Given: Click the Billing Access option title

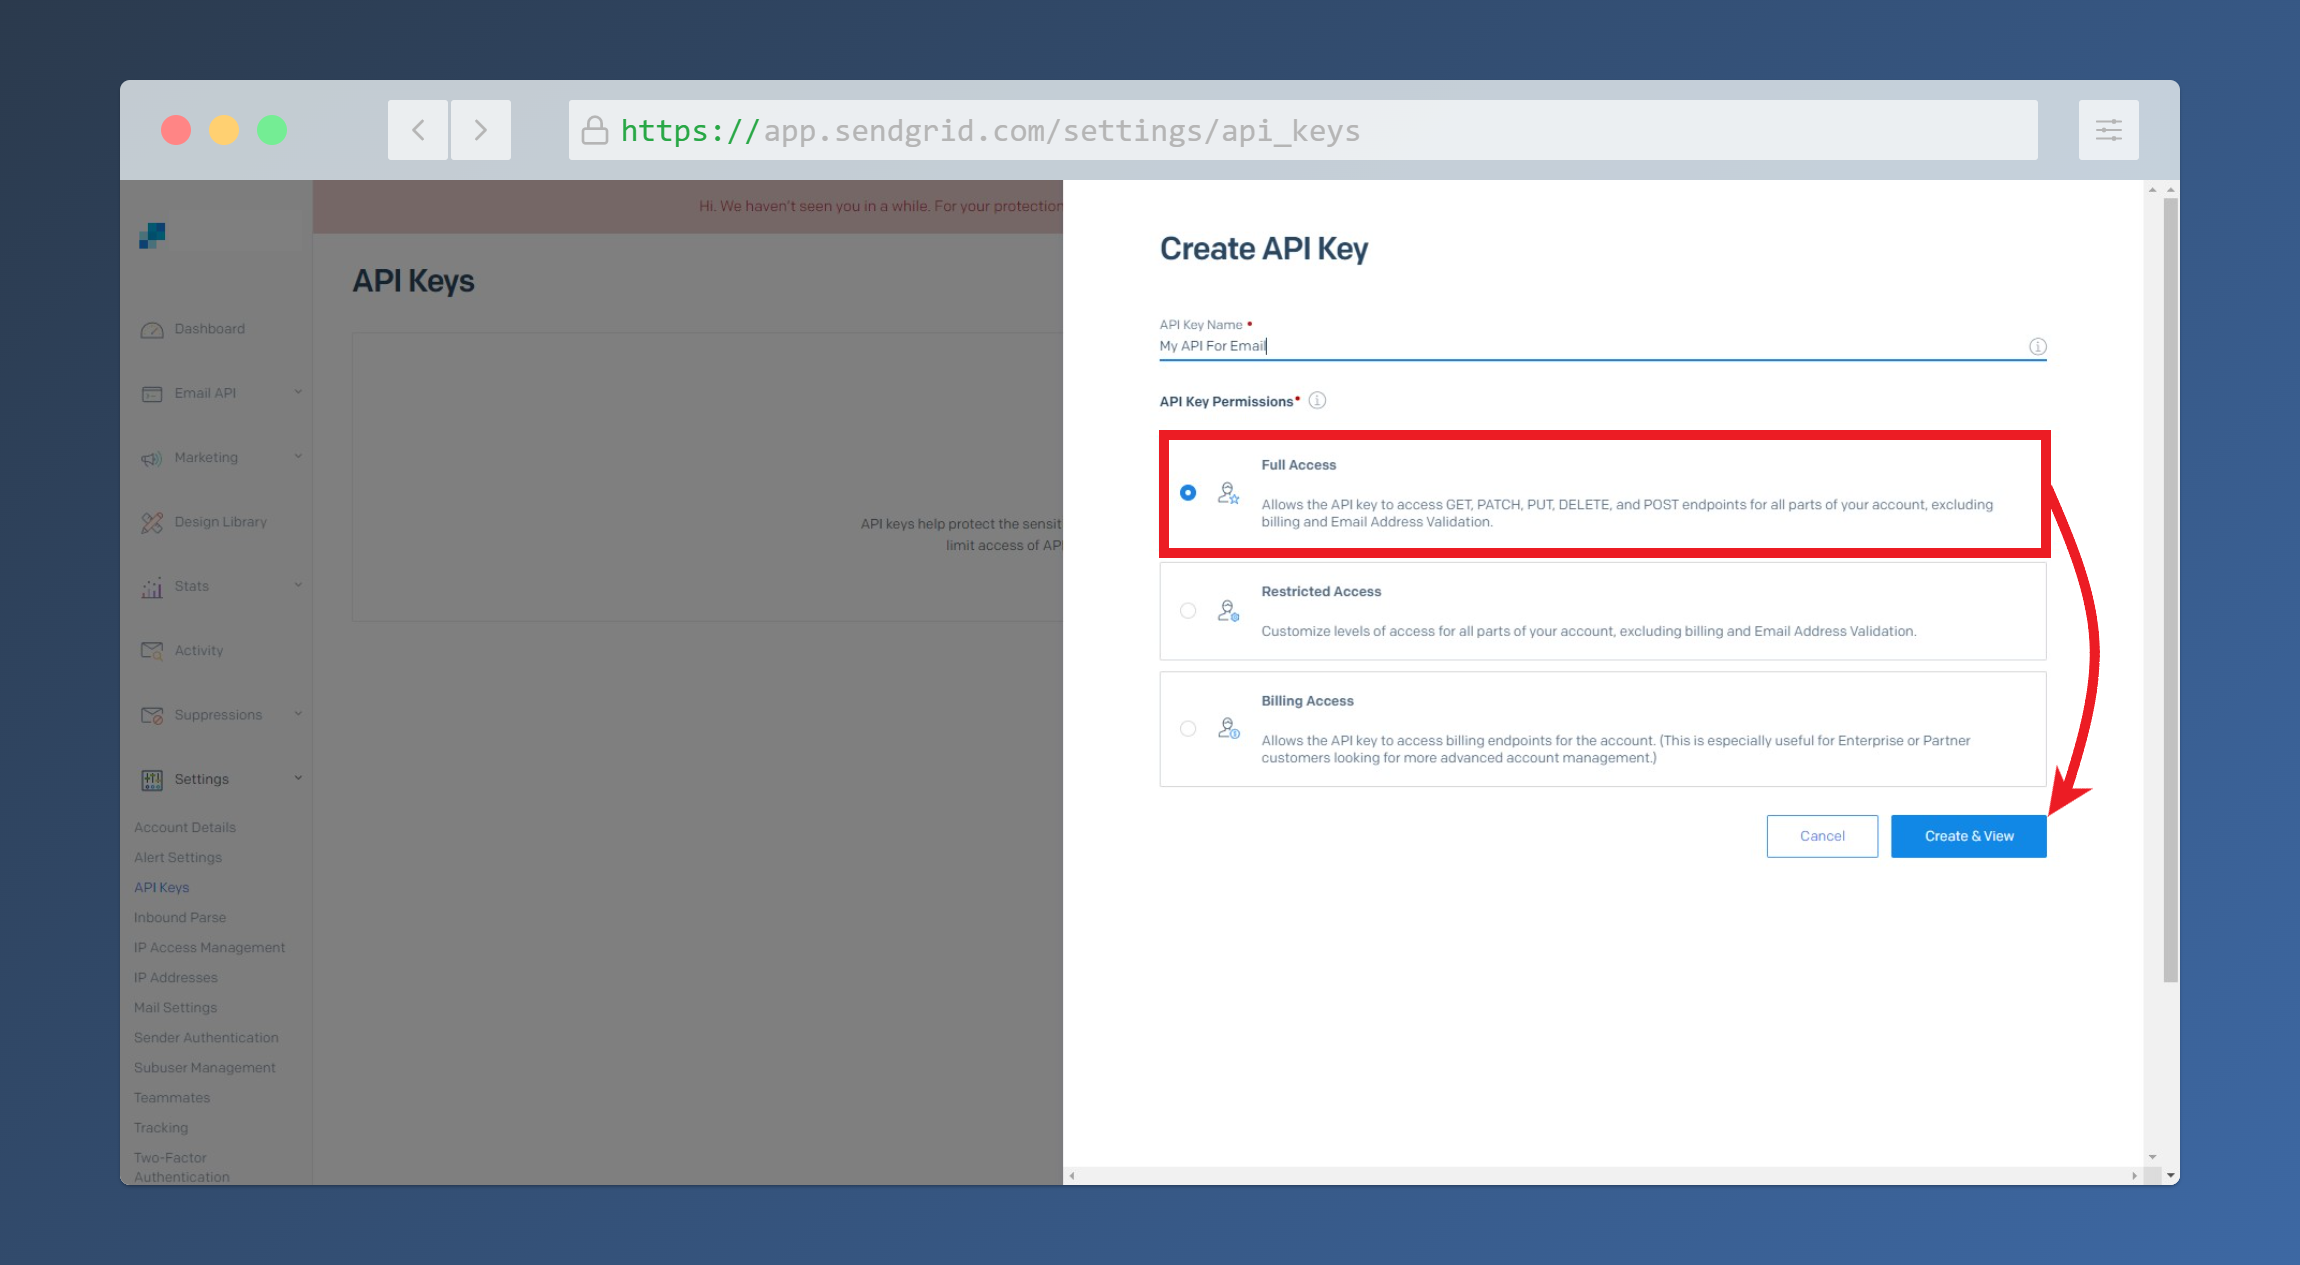Looking at the screenshot, I should 1307,701.
